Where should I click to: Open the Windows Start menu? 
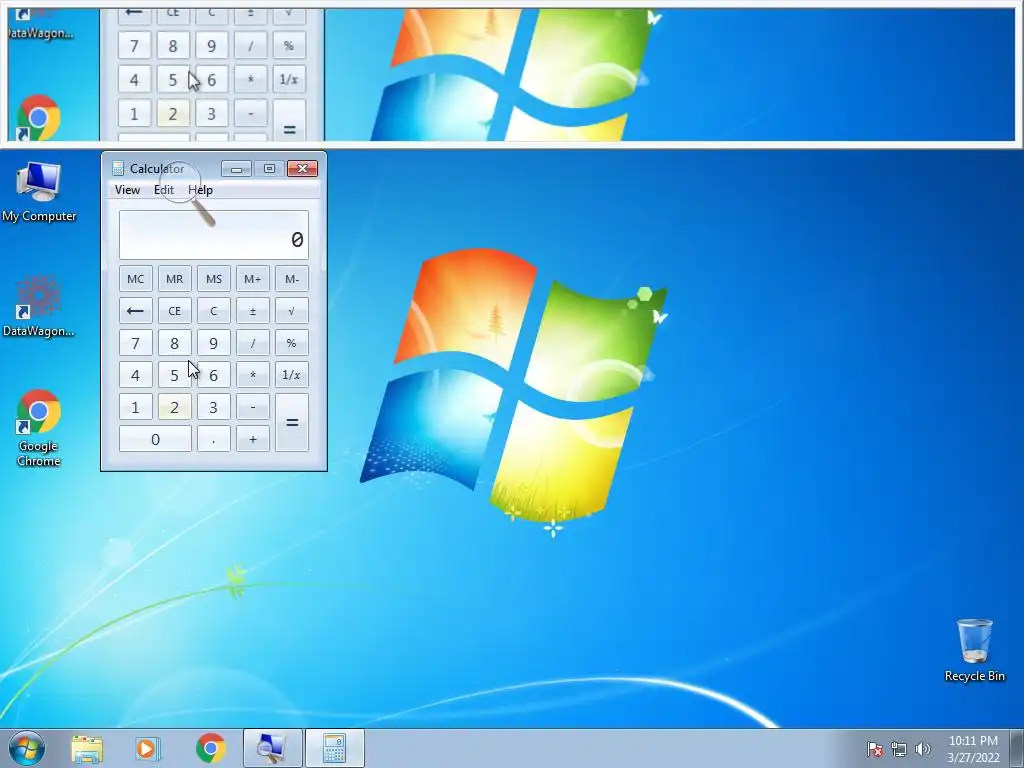point(26,748)
